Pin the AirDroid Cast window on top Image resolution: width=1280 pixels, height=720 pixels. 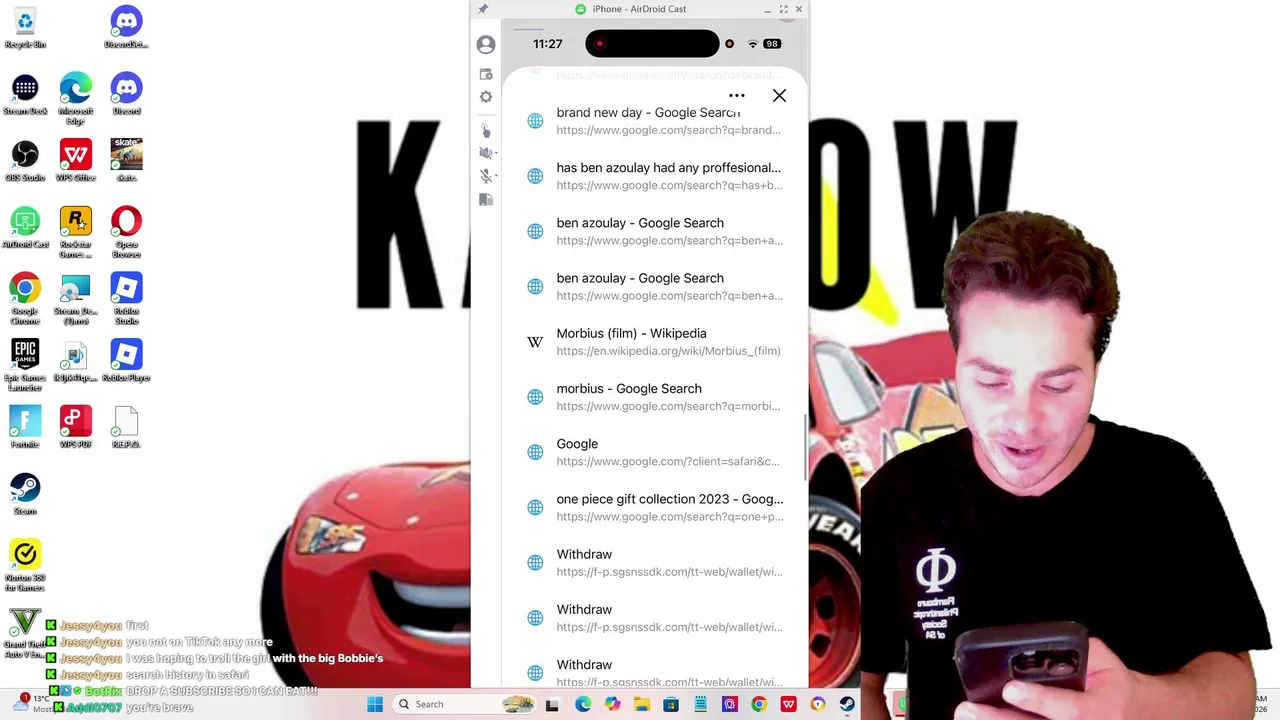pos(483,9)
